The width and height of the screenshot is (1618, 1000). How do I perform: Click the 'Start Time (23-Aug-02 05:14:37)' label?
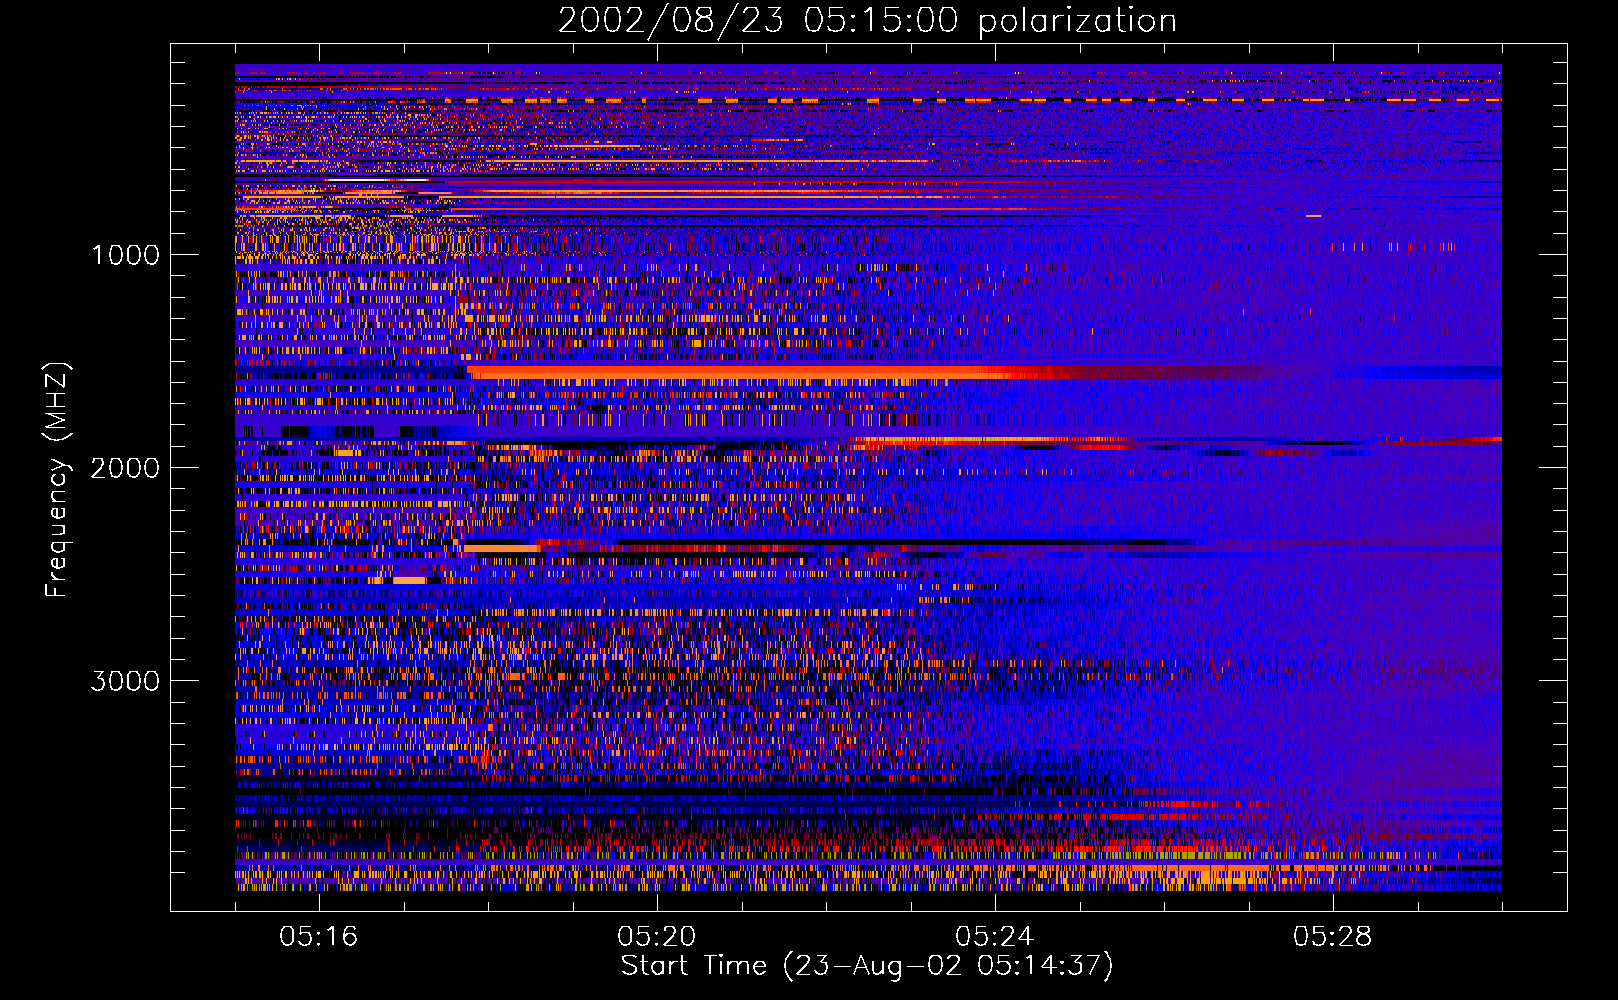(x=867, y=966)
